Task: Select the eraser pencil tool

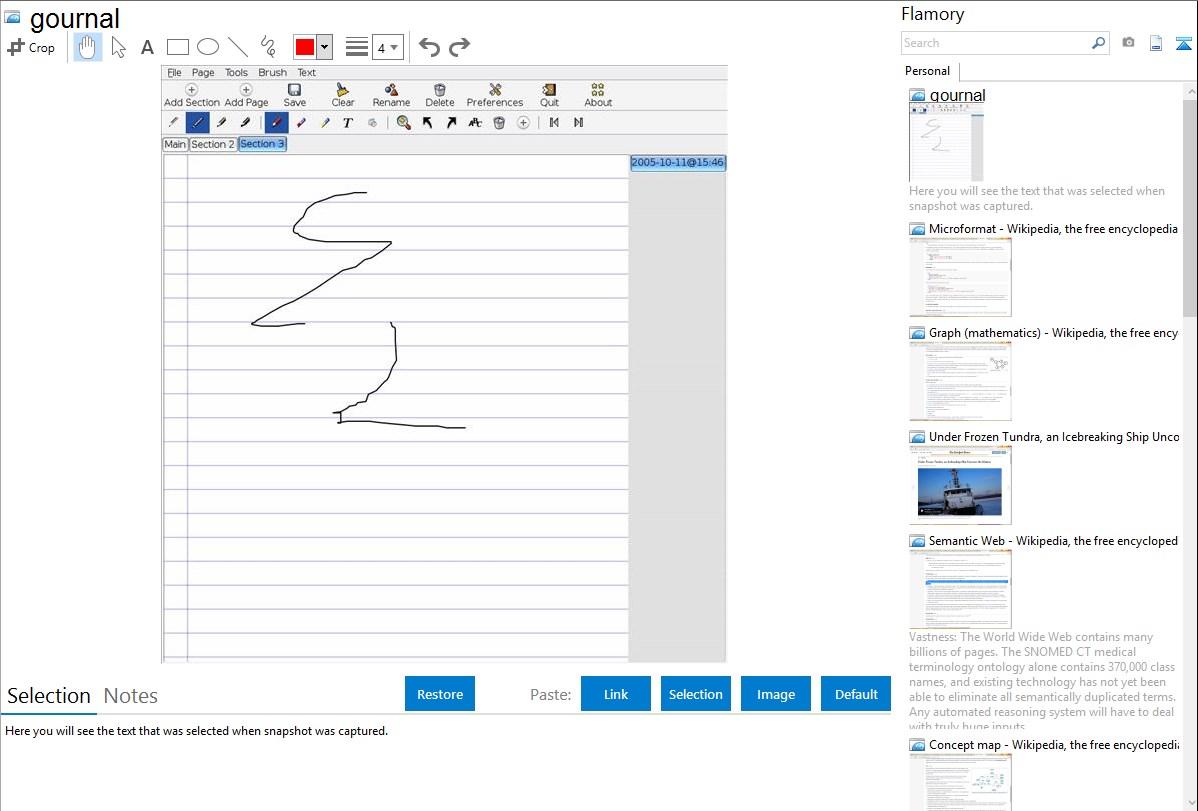Action: point(301,122)
